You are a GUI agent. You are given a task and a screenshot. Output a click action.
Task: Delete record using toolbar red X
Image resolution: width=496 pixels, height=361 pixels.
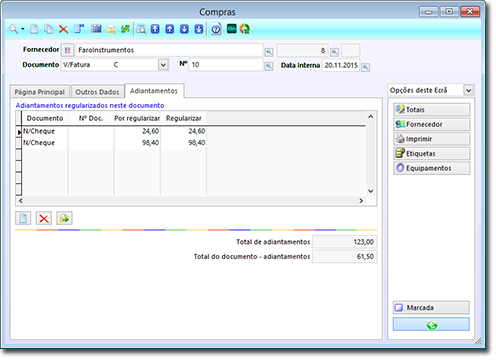[x=63, y=29]
